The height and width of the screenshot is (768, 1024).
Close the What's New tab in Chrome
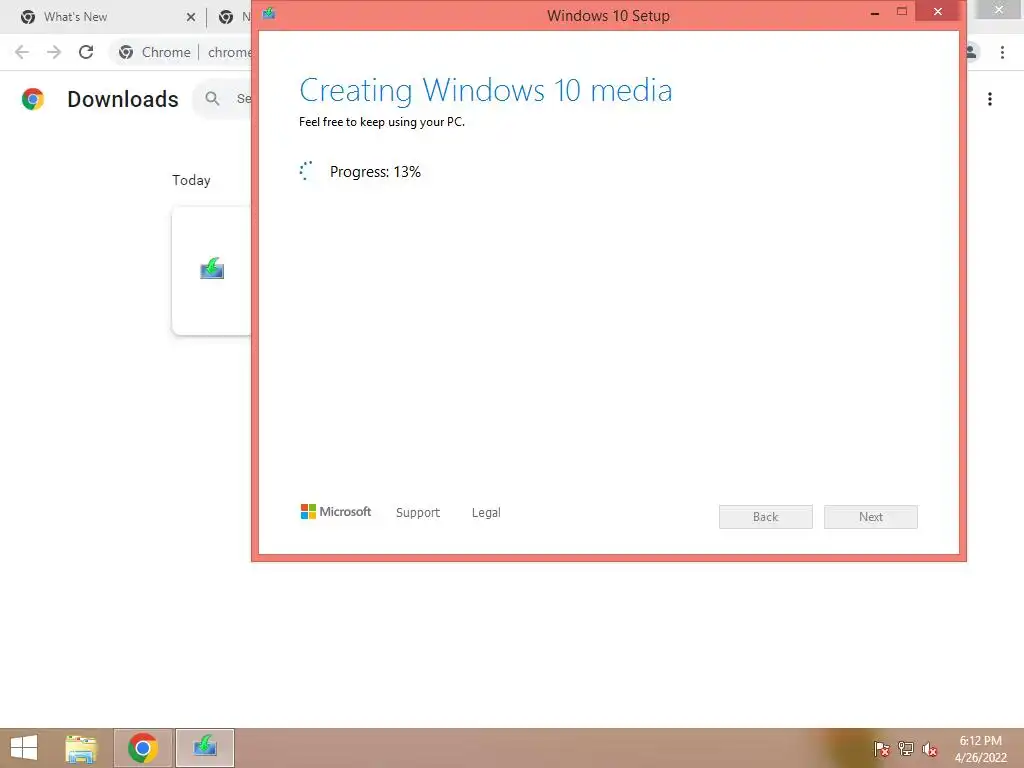click(191, 17)
